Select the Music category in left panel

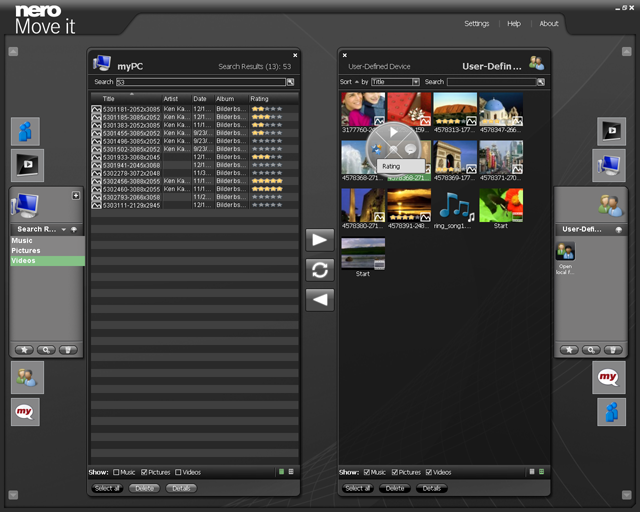(47, 241)
